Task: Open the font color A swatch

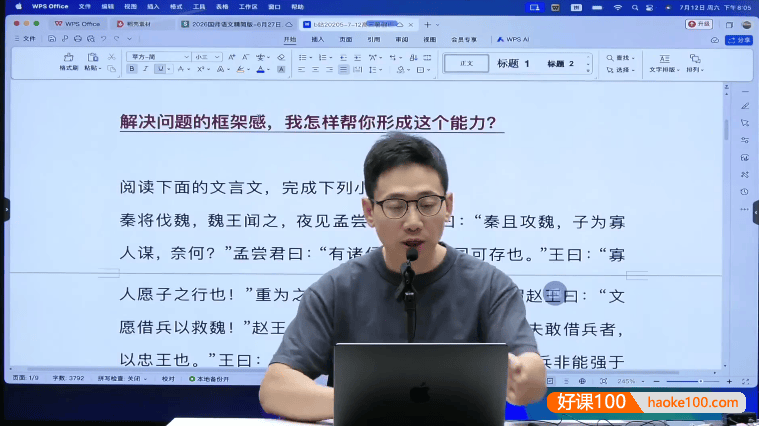Action: [x=260, y=70]
